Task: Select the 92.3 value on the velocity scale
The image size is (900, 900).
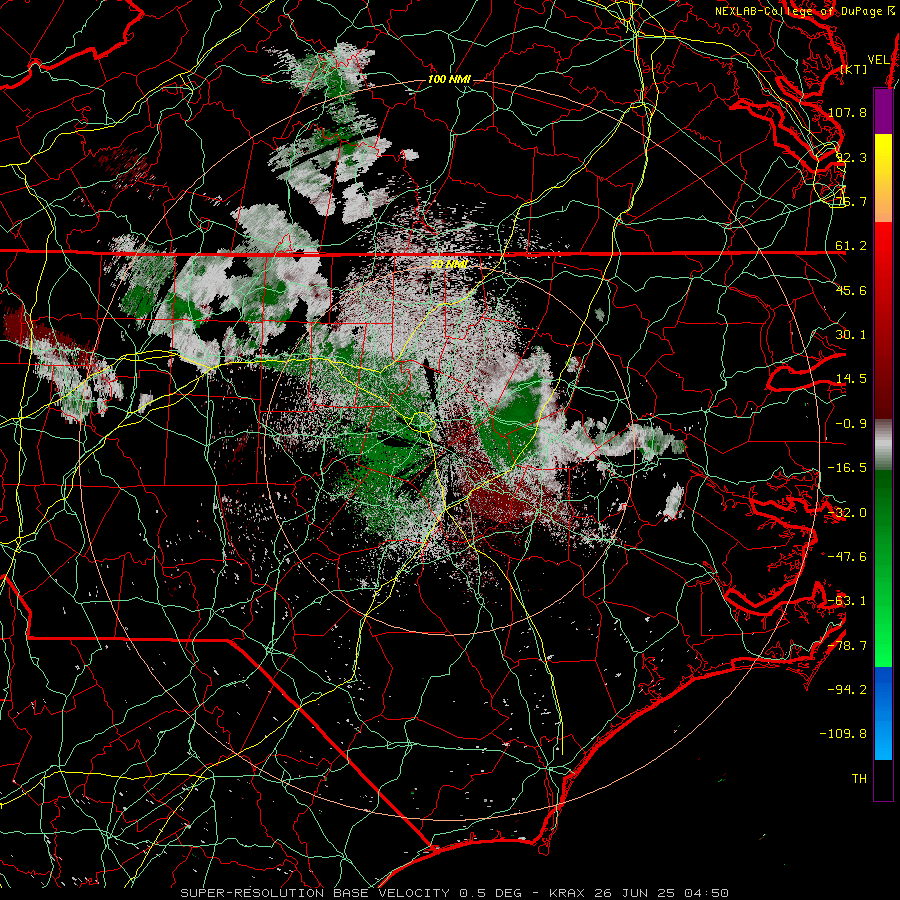Action: coord(851,157)
